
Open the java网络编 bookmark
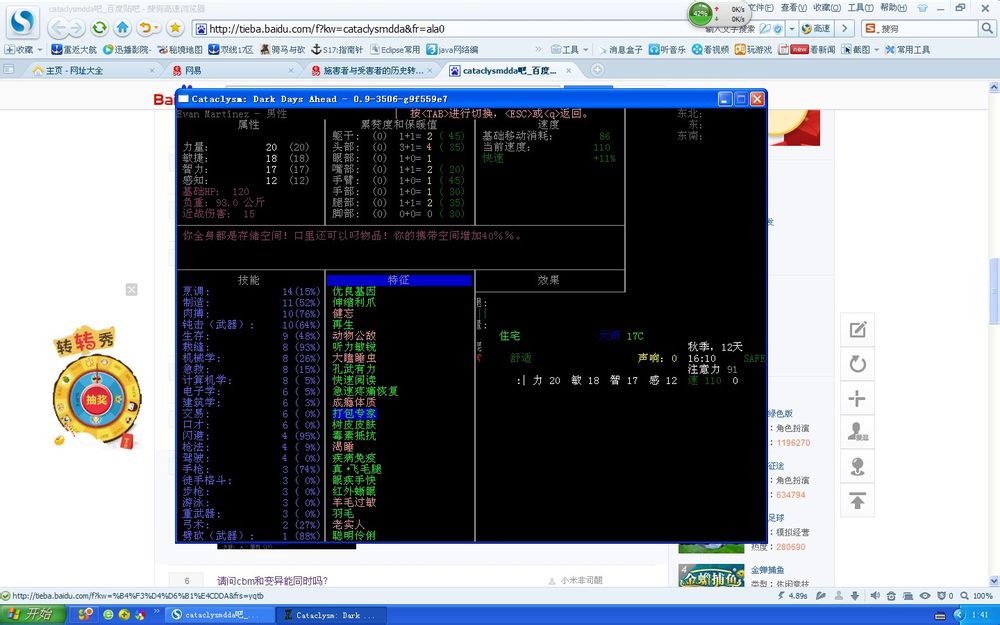(452, 49)
